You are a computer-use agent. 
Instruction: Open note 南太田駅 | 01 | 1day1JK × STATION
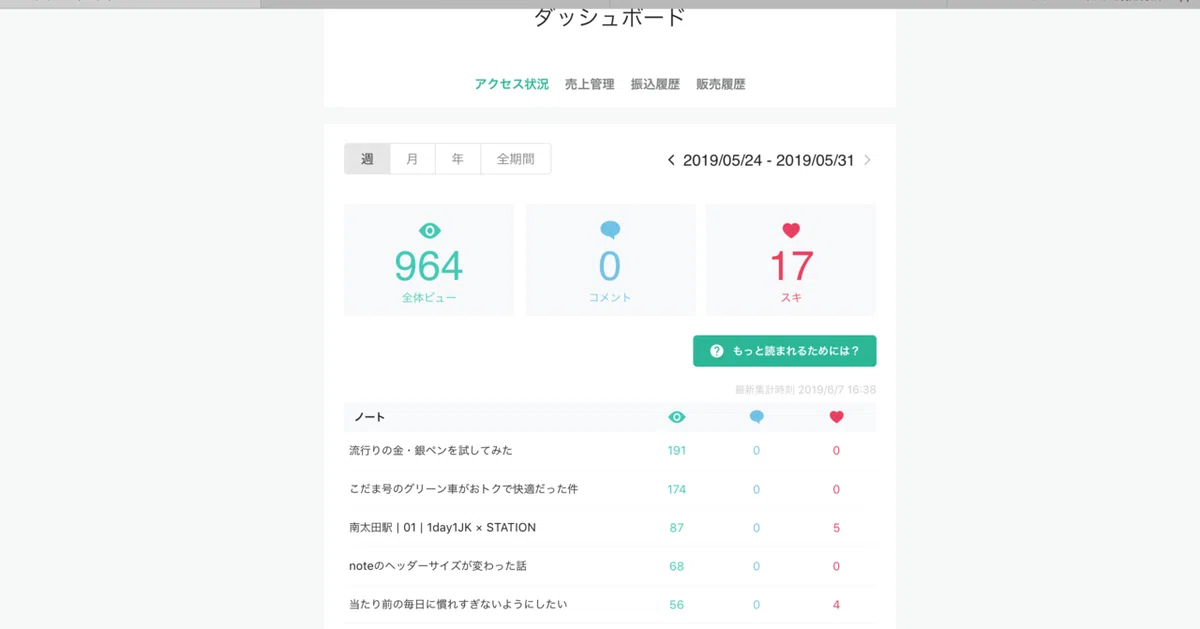pyautogui.click(x=443, y=527)
